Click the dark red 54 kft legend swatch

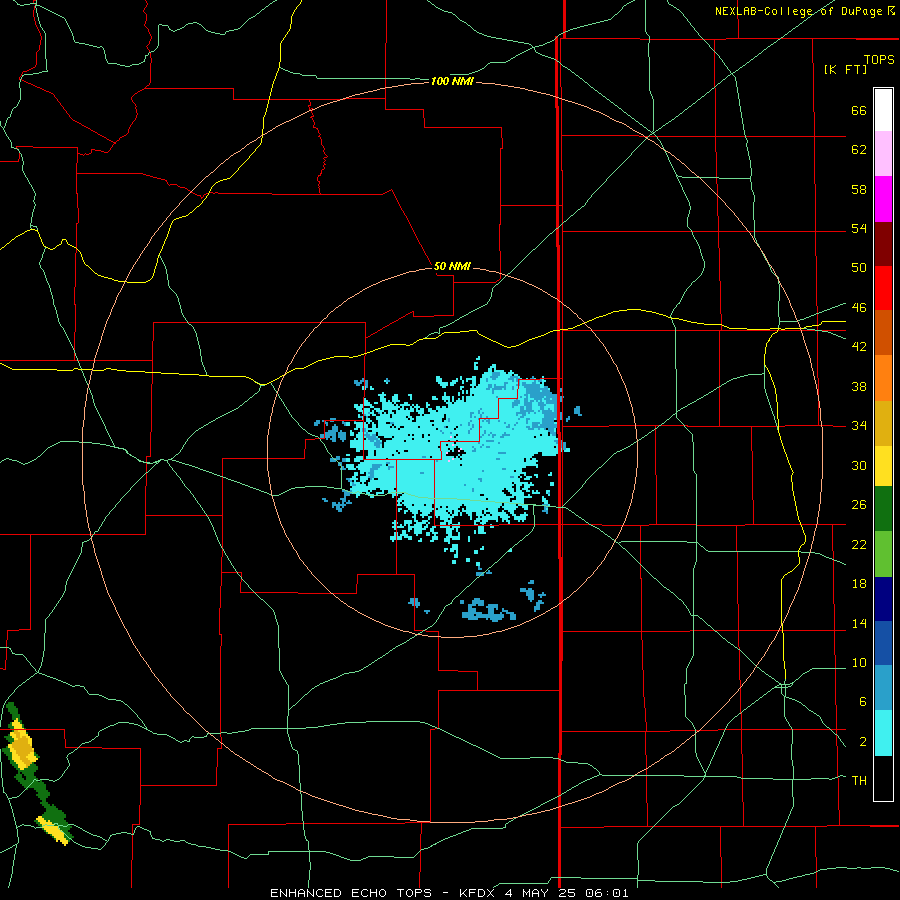pyautogui.click(x=883, y=243)
